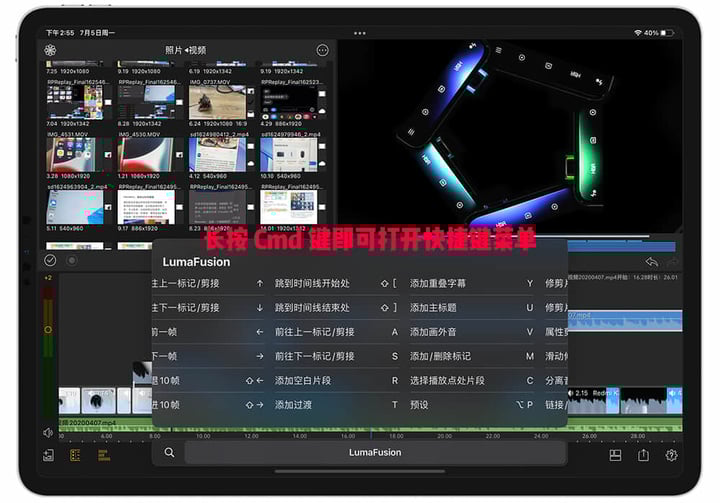Mute audio using the speaker icon
Viewport: 720px width, 503px height.
(x=48, y=432)
